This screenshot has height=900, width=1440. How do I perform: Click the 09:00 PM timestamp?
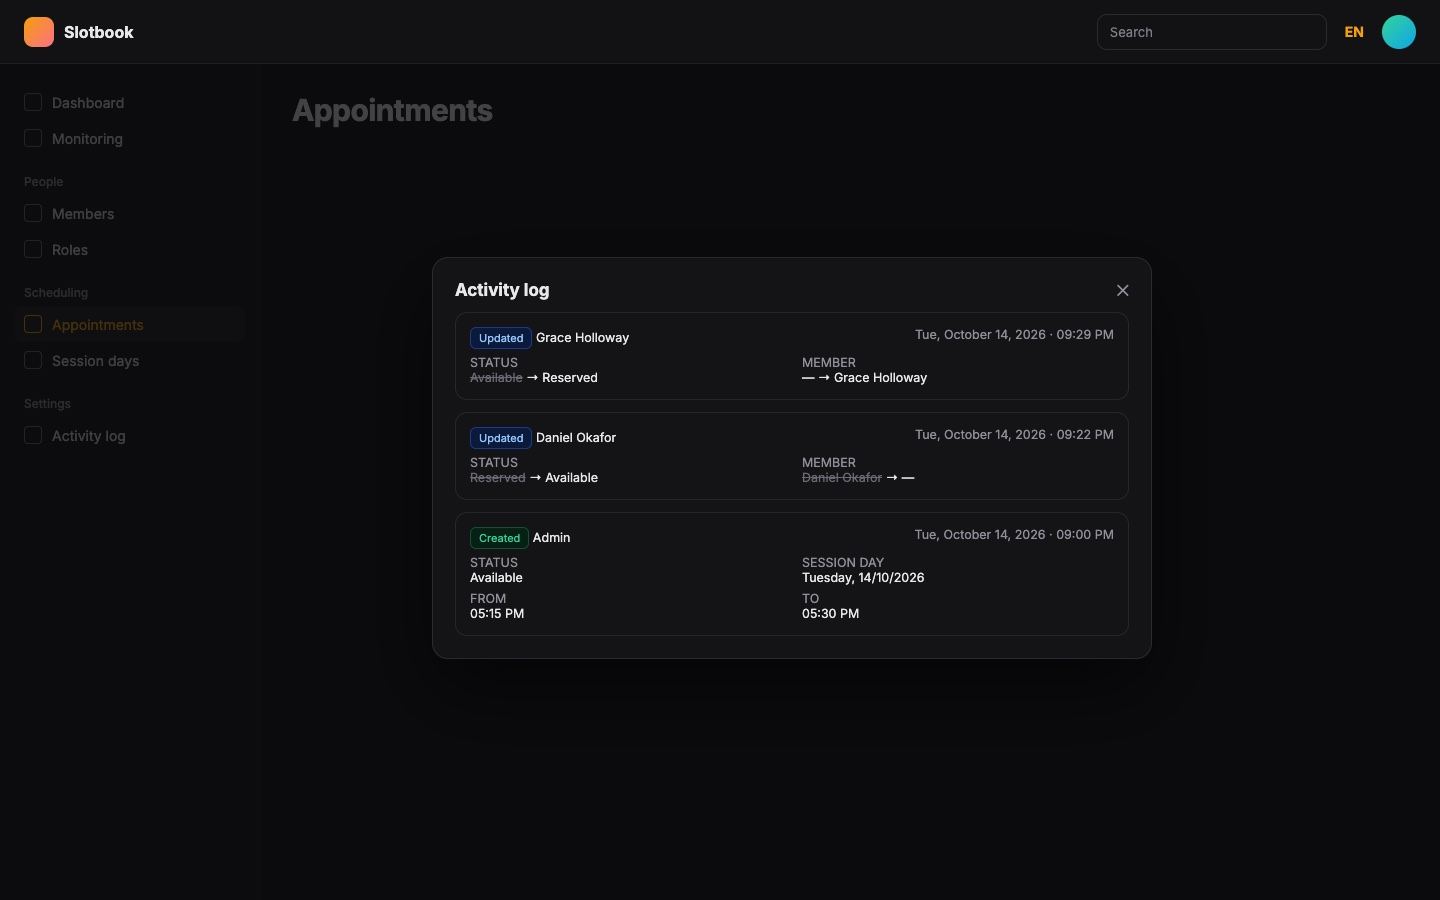[1014, 535]
